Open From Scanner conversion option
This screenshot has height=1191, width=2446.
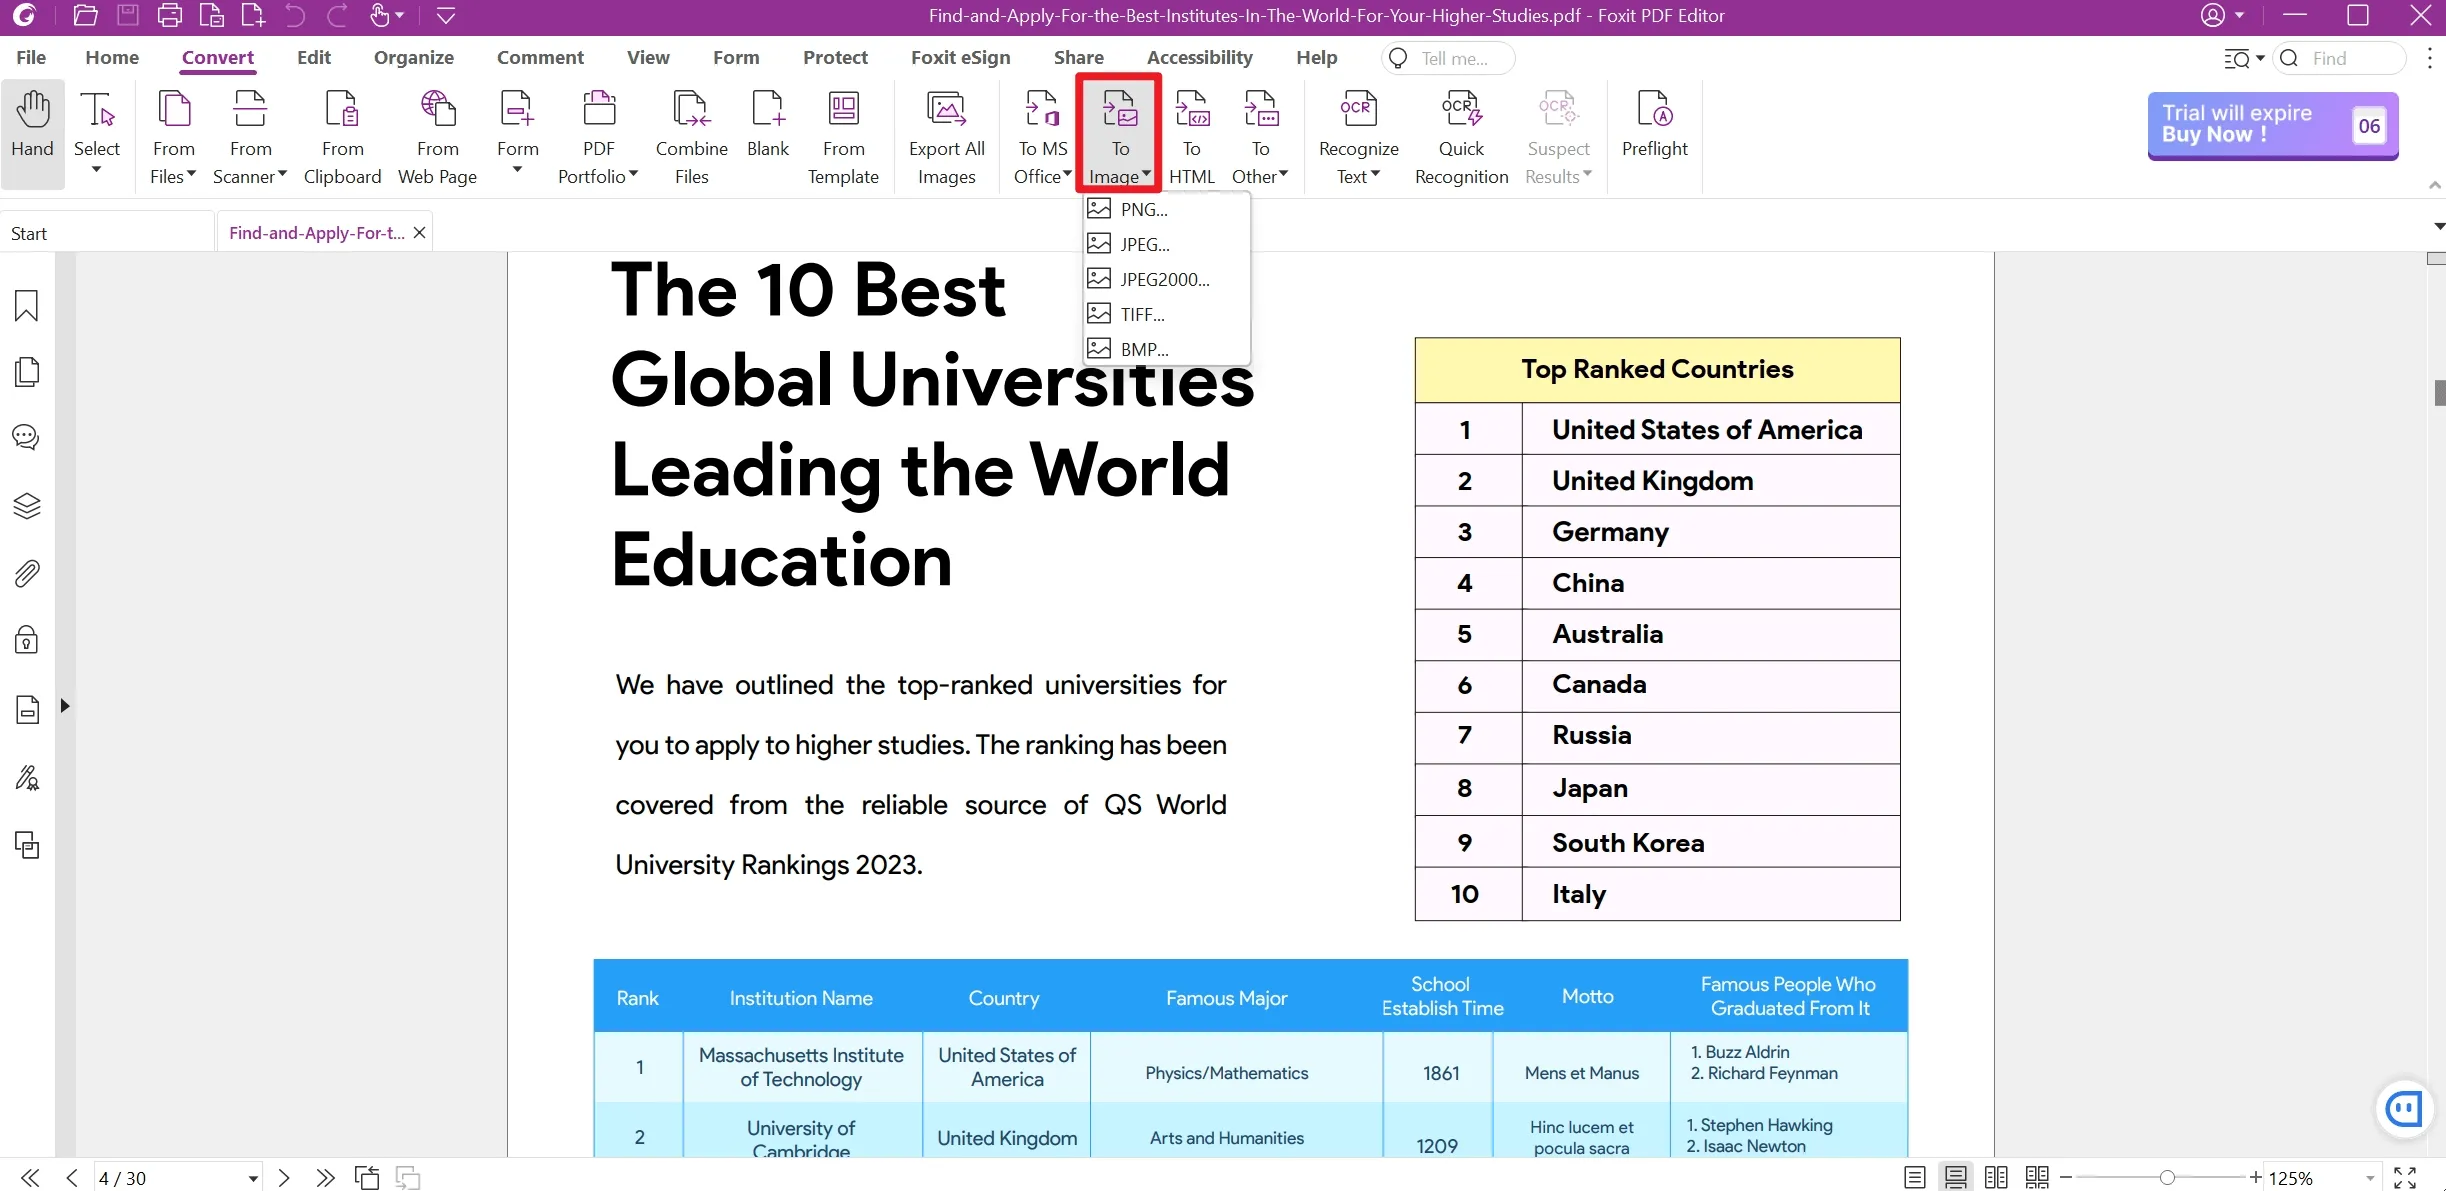tap(248, 136)
